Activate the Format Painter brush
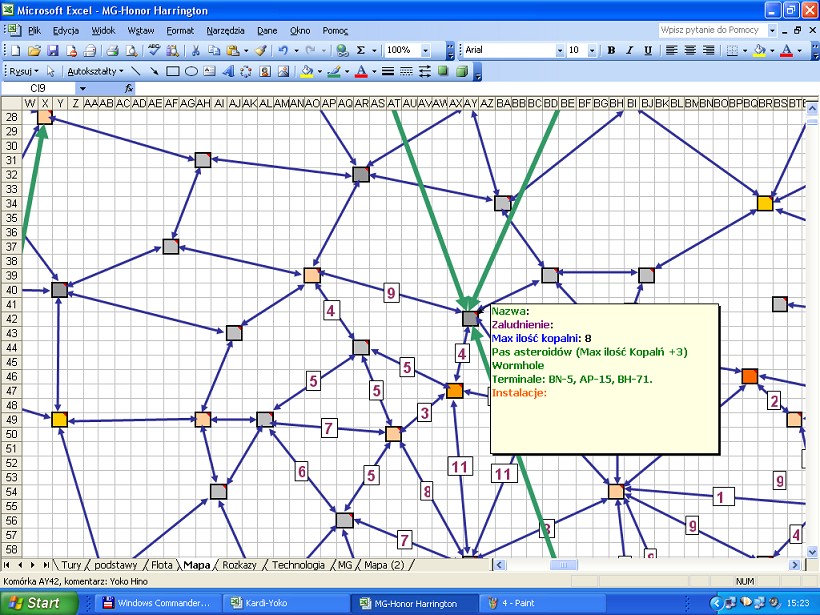Viewport: 820px width, 615px height. click(x=261, y=50)
